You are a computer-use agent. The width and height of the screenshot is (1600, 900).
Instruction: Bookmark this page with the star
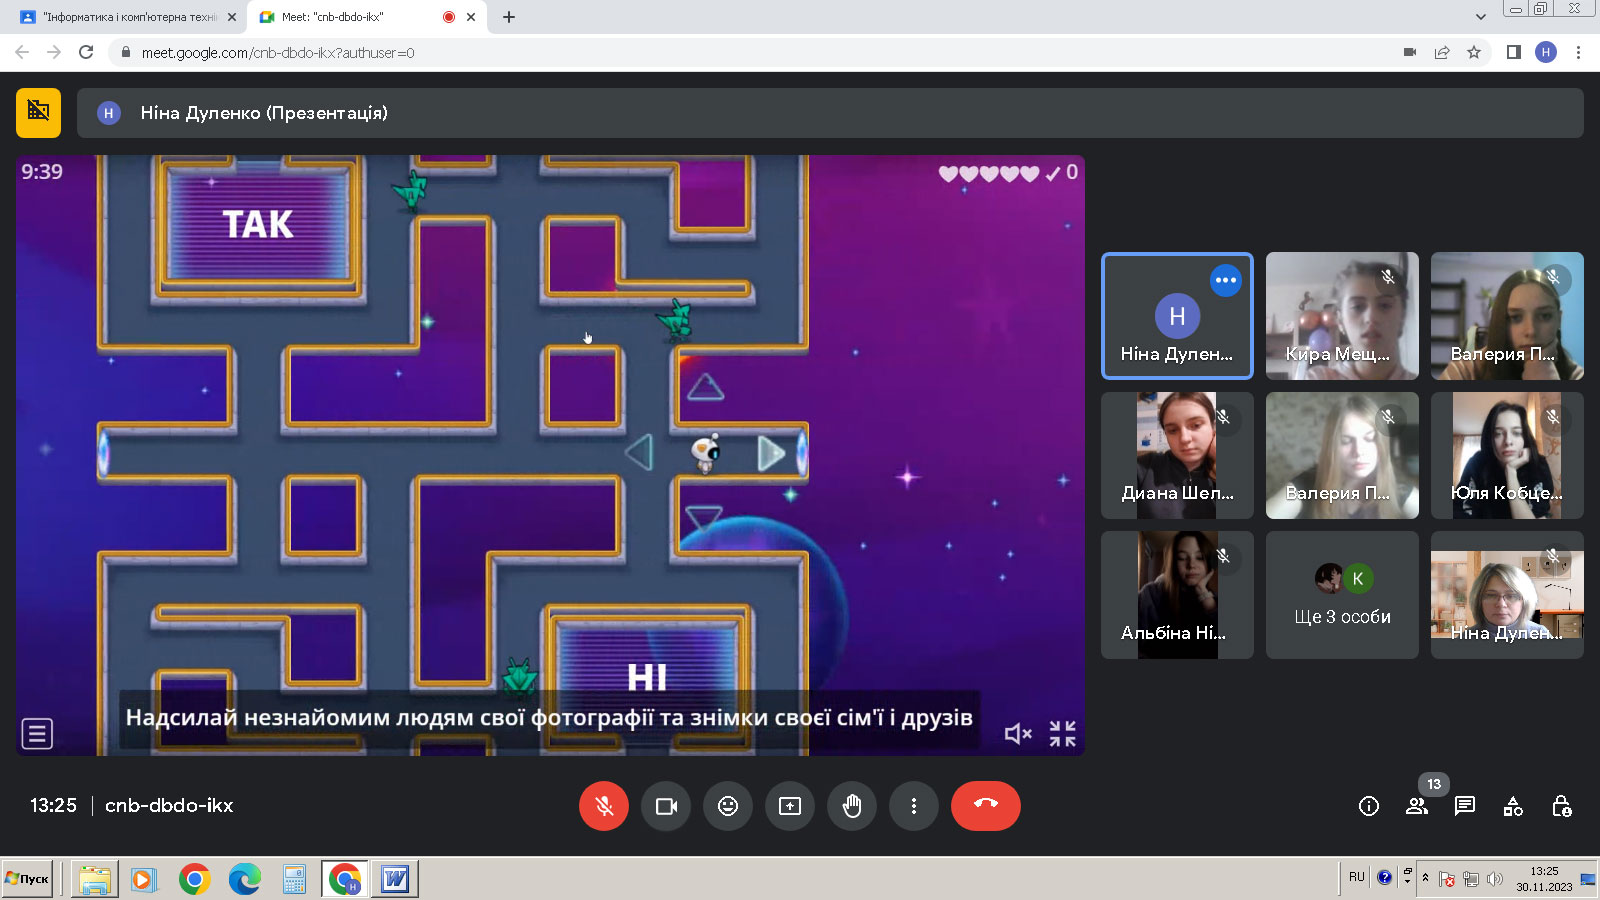click(1474, 52)
